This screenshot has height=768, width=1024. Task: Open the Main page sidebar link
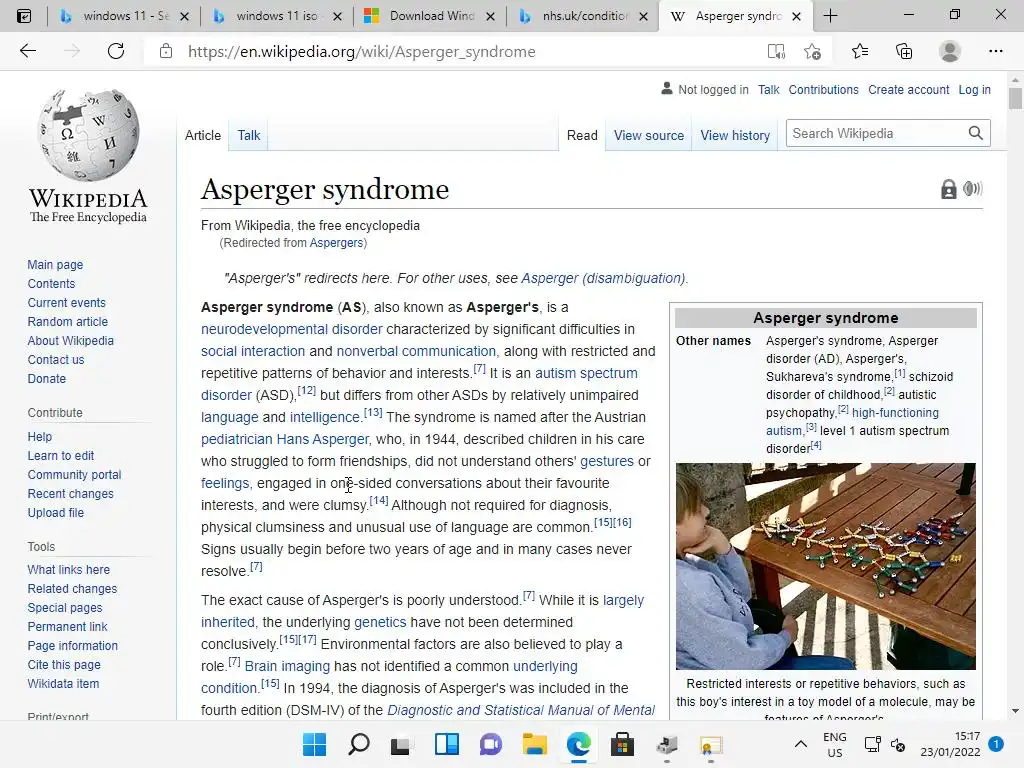55,264
